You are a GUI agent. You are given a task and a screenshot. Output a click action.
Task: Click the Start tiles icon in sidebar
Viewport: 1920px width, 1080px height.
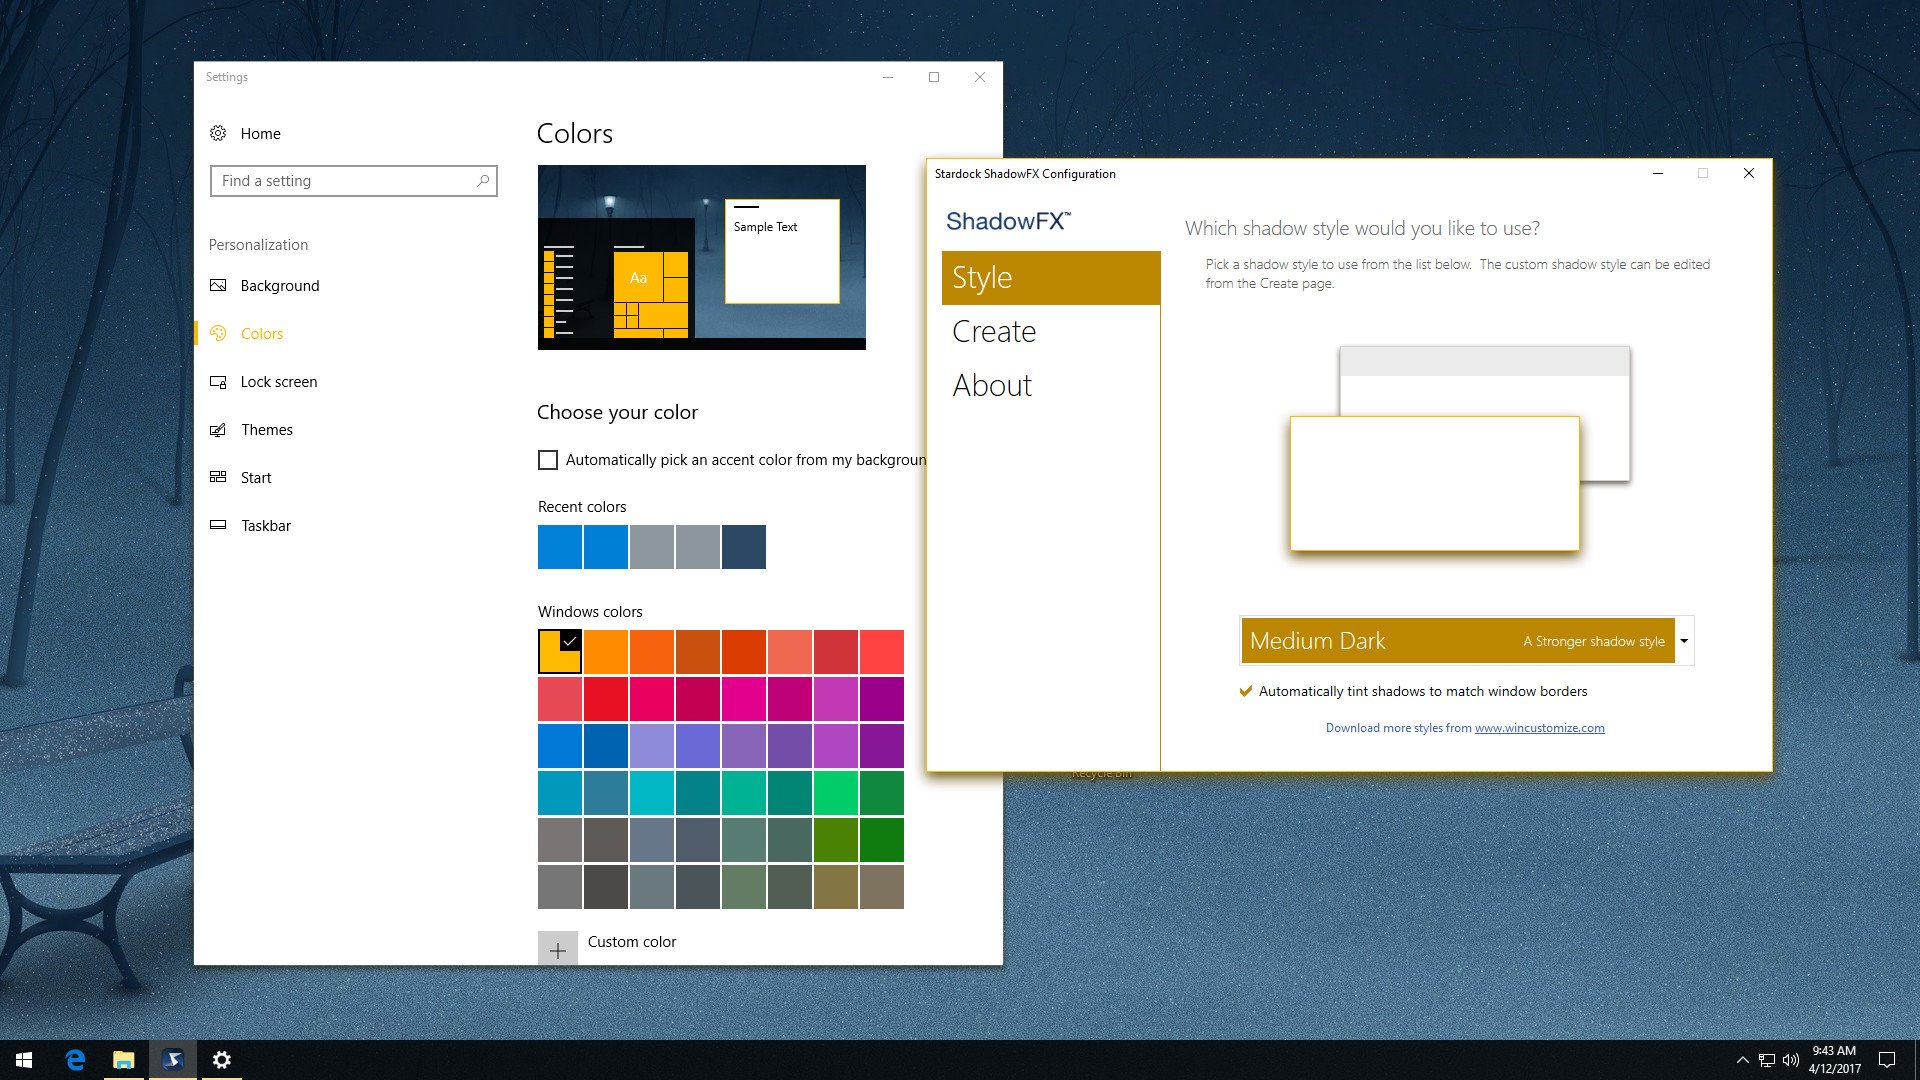218,477
